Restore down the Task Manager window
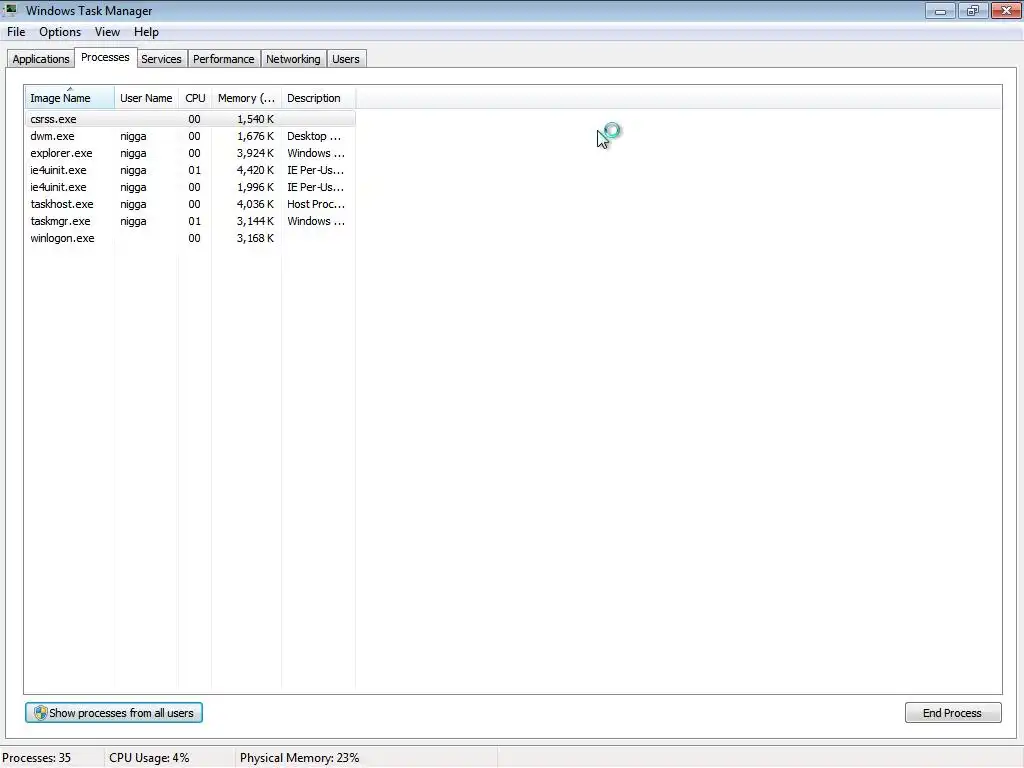This screenshot has height=768, width=1024. [973, 10]
